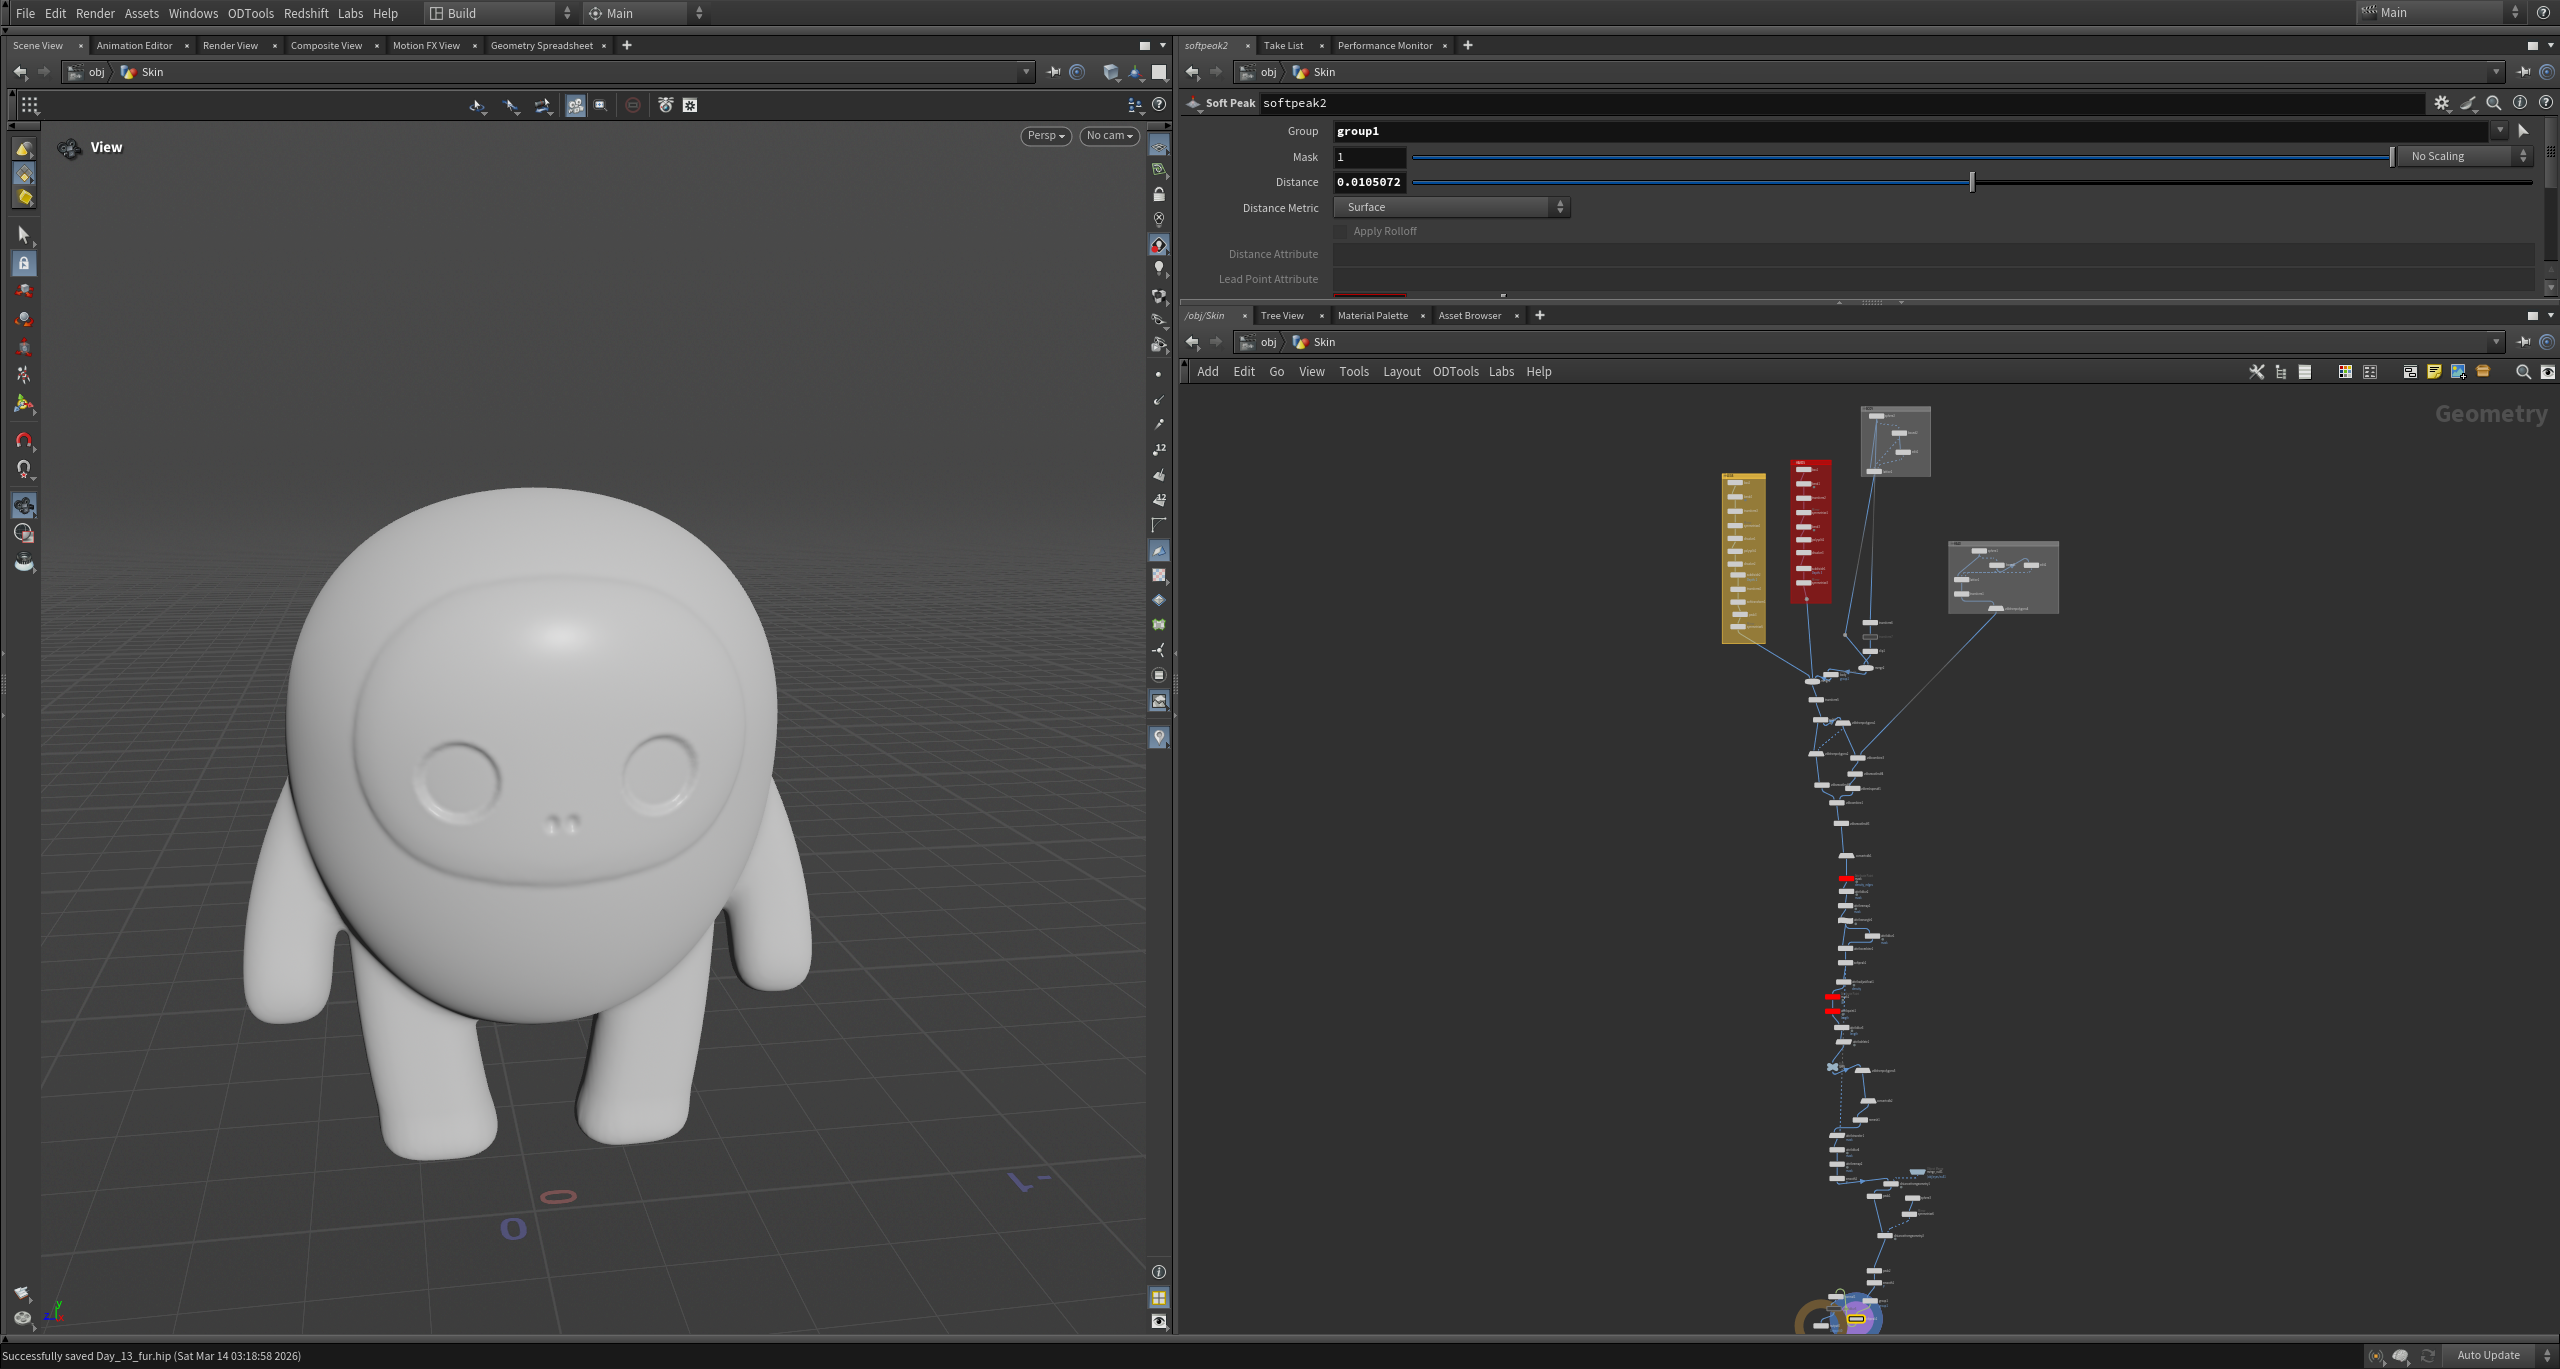Screen dimensions: 2560x1369
Task: Open the Persp viewport dropdown
Action: pos(1046,136)
